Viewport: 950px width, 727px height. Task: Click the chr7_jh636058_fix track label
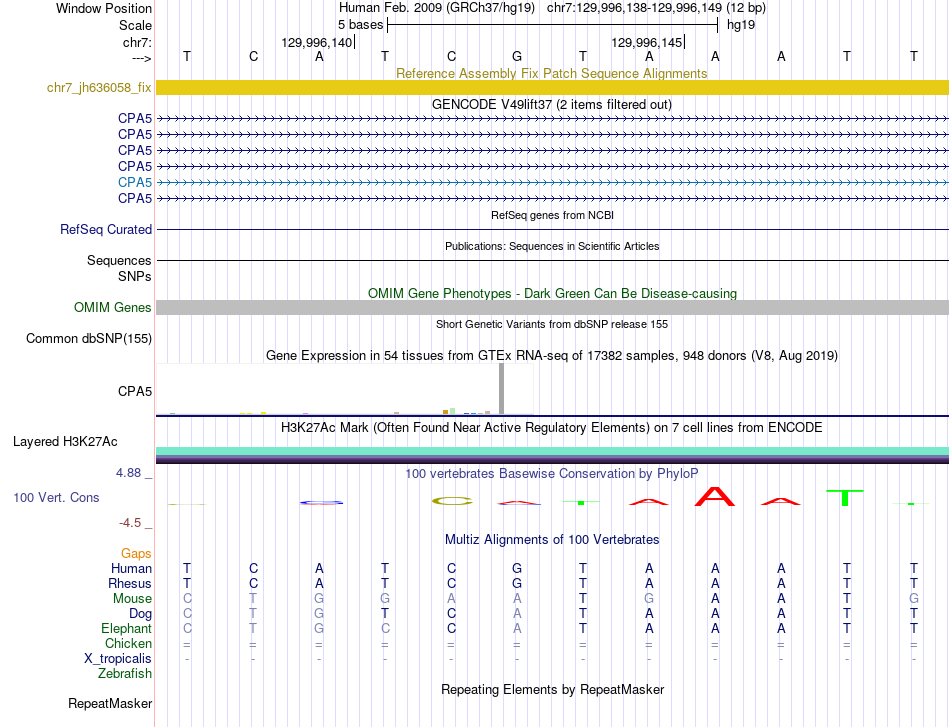pos(99,87)
